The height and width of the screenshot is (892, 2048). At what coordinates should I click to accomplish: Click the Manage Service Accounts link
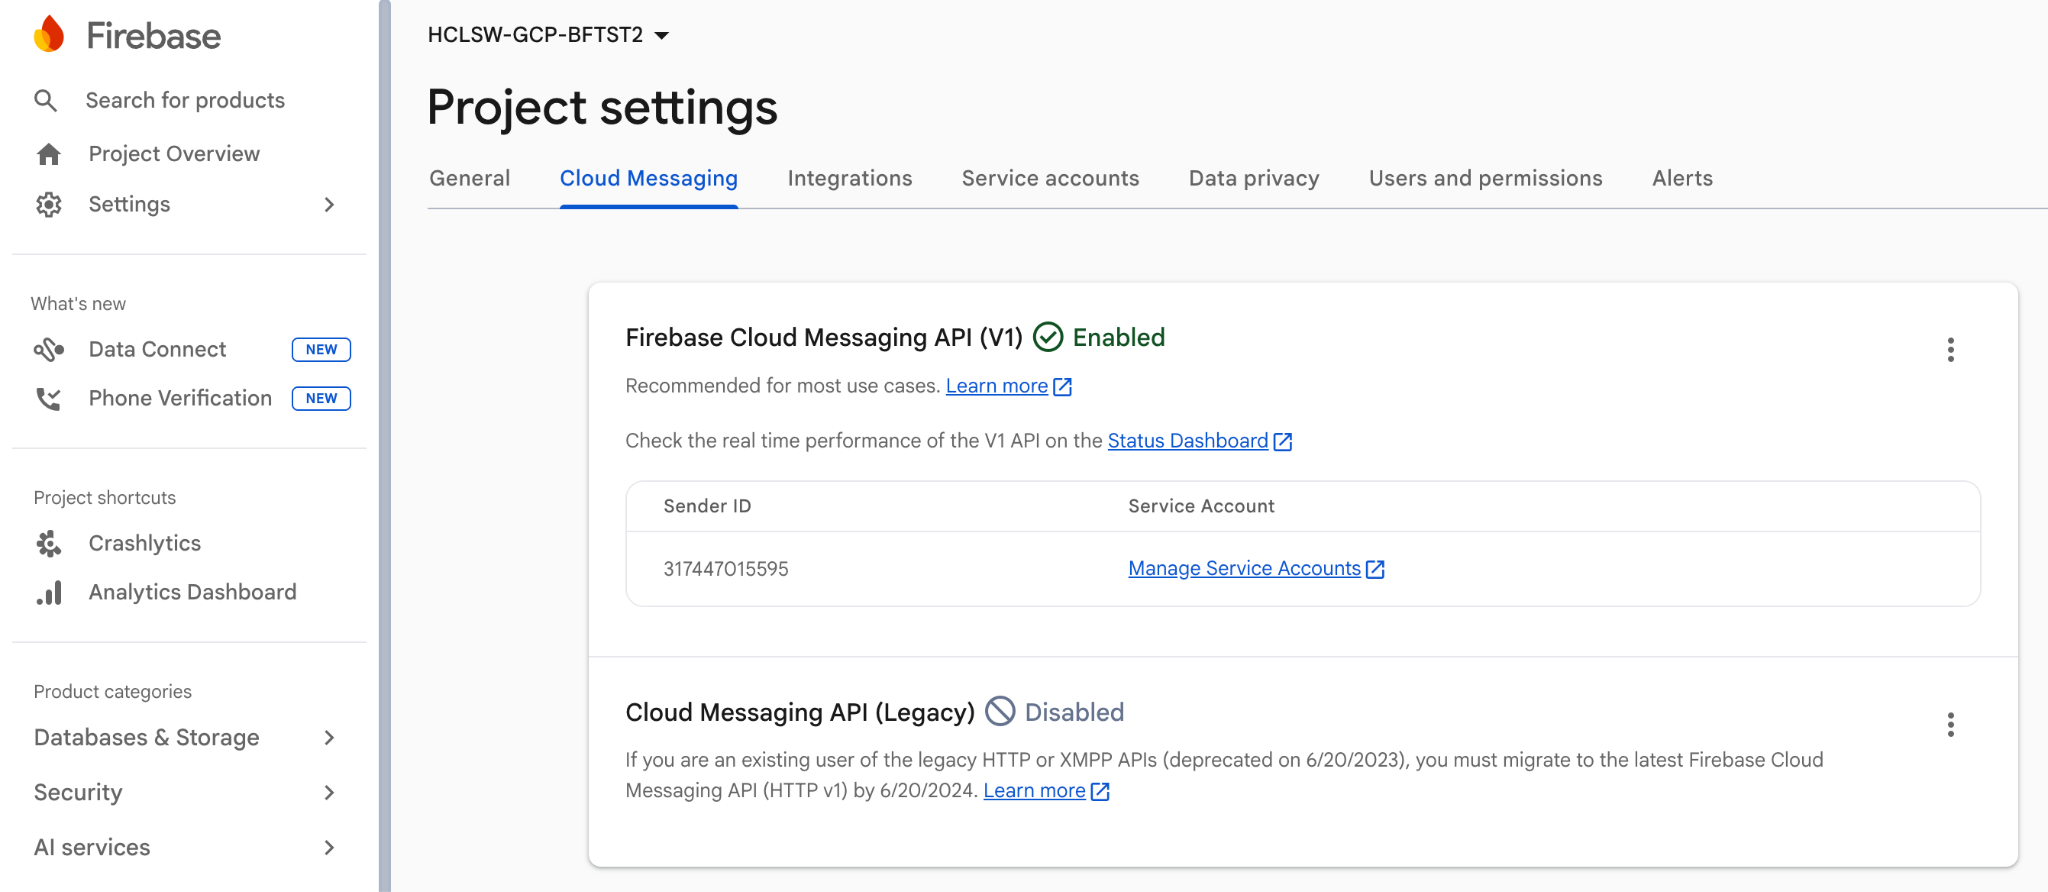pyautogui.click(x=1245, y=568)
